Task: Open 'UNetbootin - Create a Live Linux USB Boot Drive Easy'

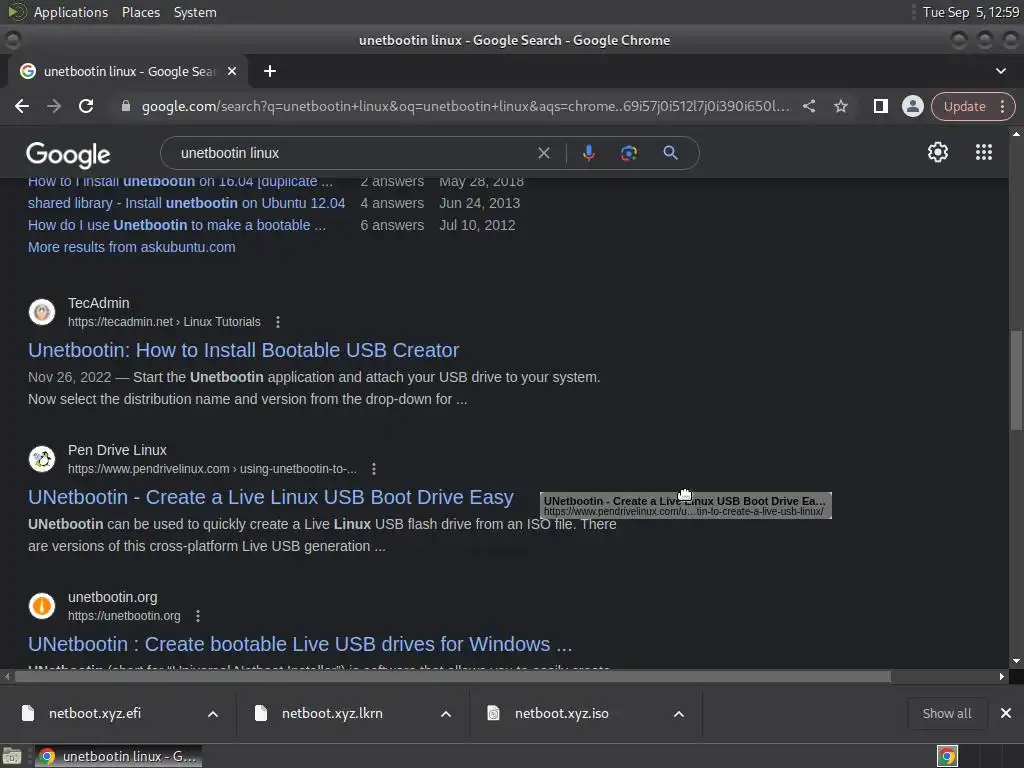Action: tap(271, 497)
